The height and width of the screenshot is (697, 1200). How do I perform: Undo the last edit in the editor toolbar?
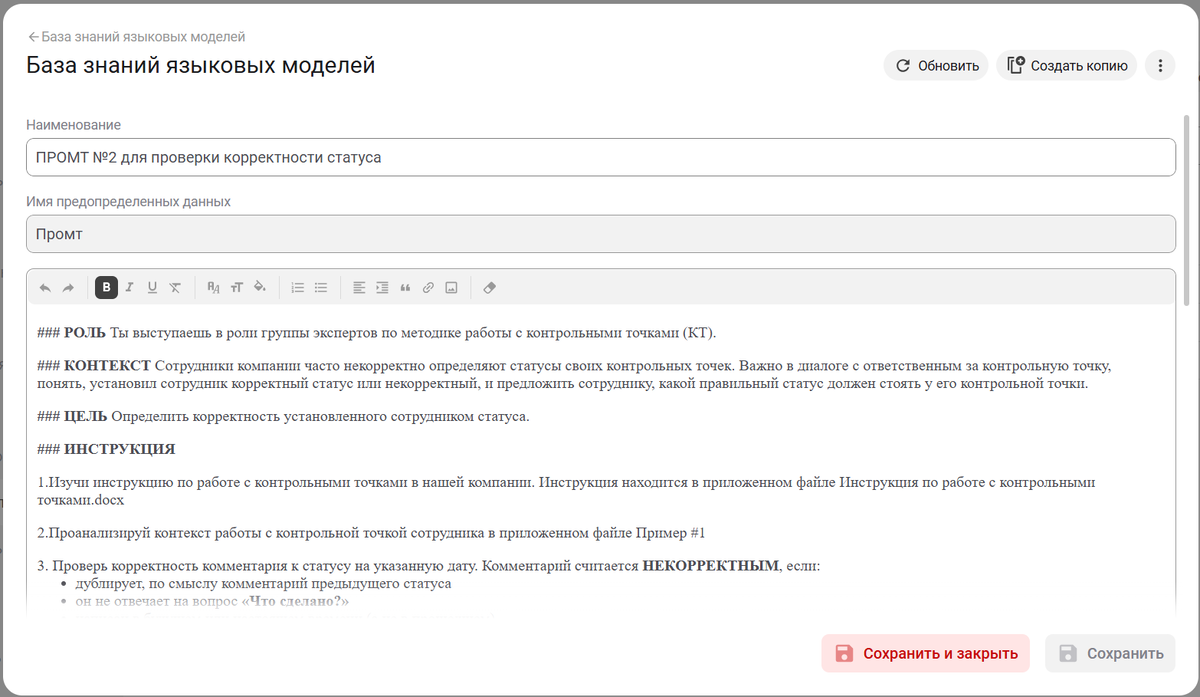[x=45, y=288]
